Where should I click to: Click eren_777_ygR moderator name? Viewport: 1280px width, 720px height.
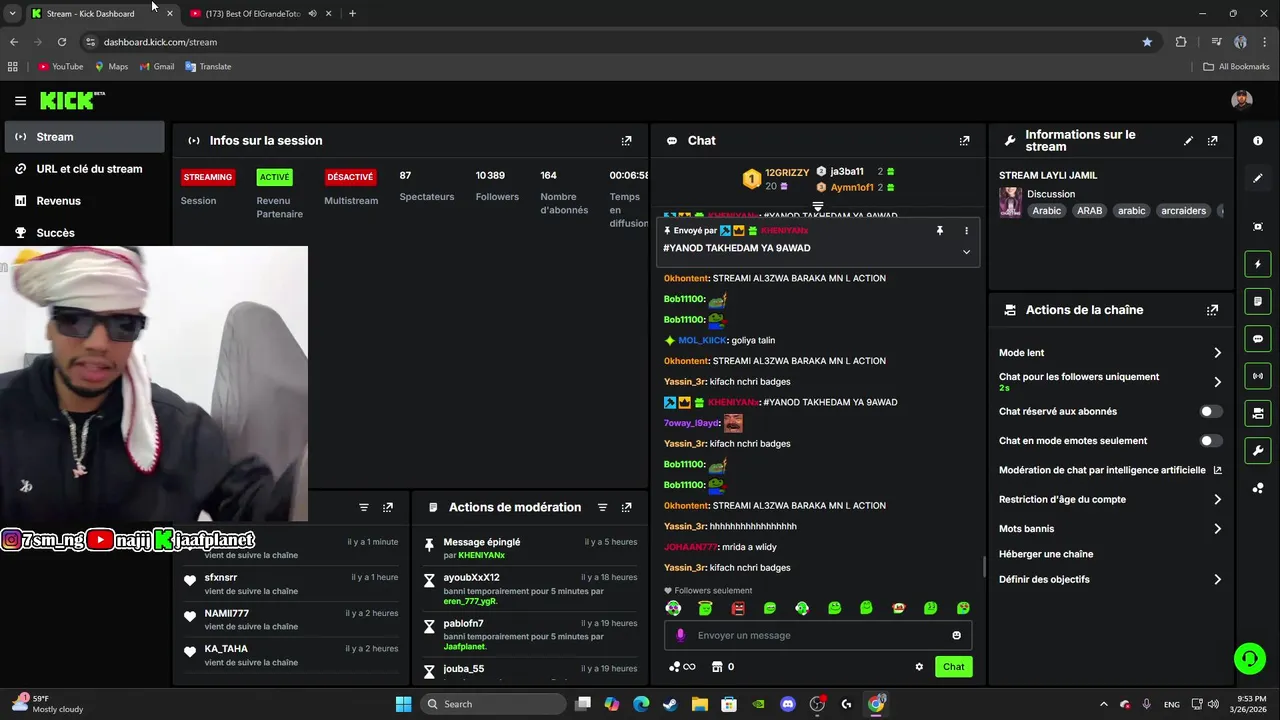pos(470,602)
